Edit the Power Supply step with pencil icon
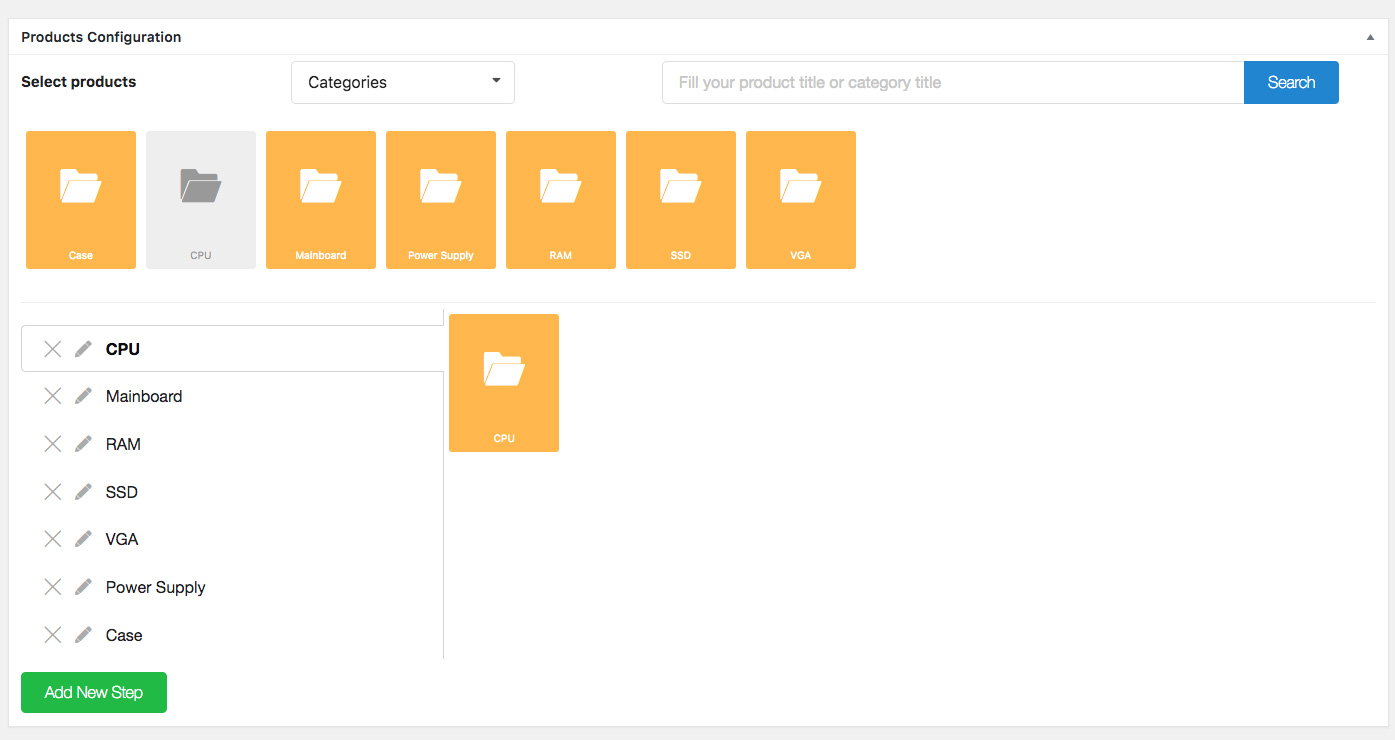The image size is (1395, 740). (84, 587)
